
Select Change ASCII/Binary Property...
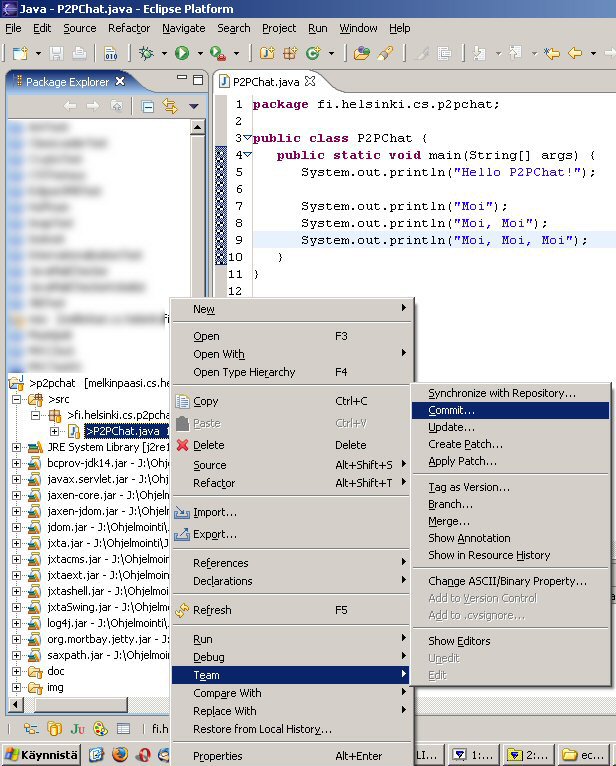[510, 581]
